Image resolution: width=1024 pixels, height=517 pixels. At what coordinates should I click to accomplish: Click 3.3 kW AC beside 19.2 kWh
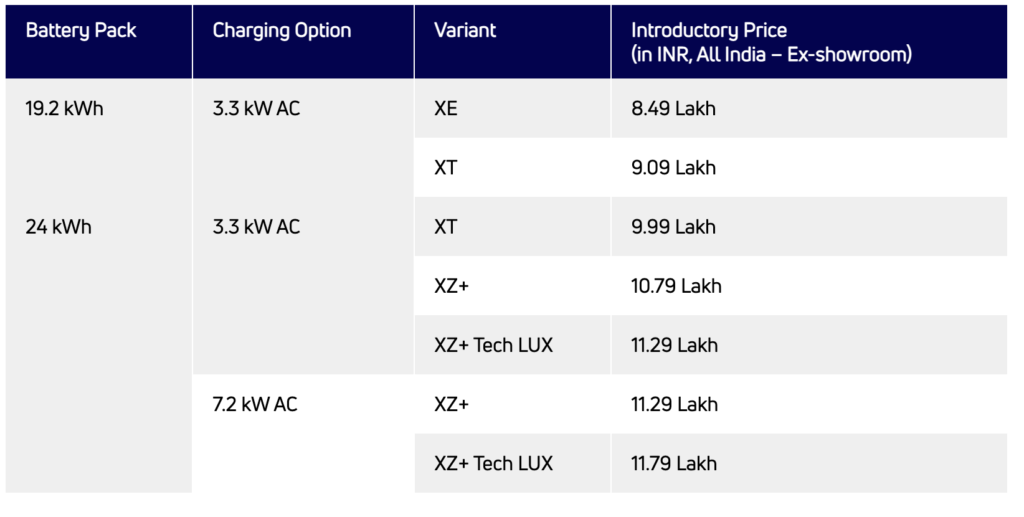tap(256, 109)
